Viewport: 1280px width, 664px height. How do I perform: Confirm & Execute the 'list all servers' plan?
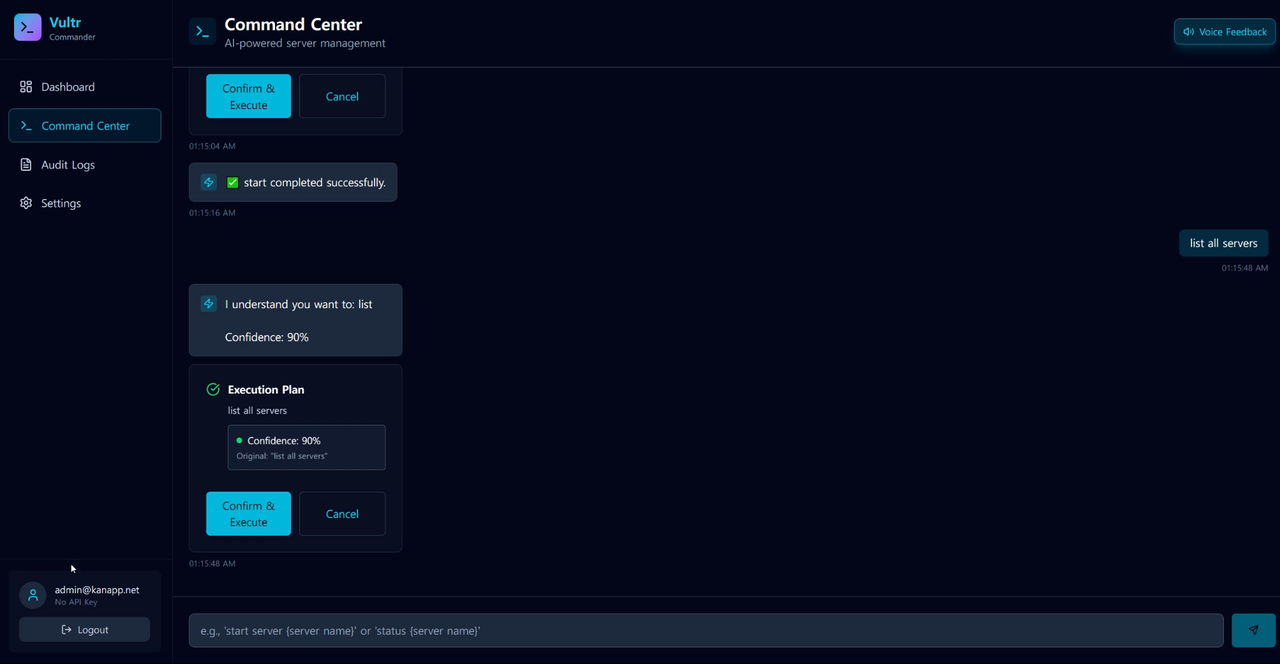coord(249,514)
